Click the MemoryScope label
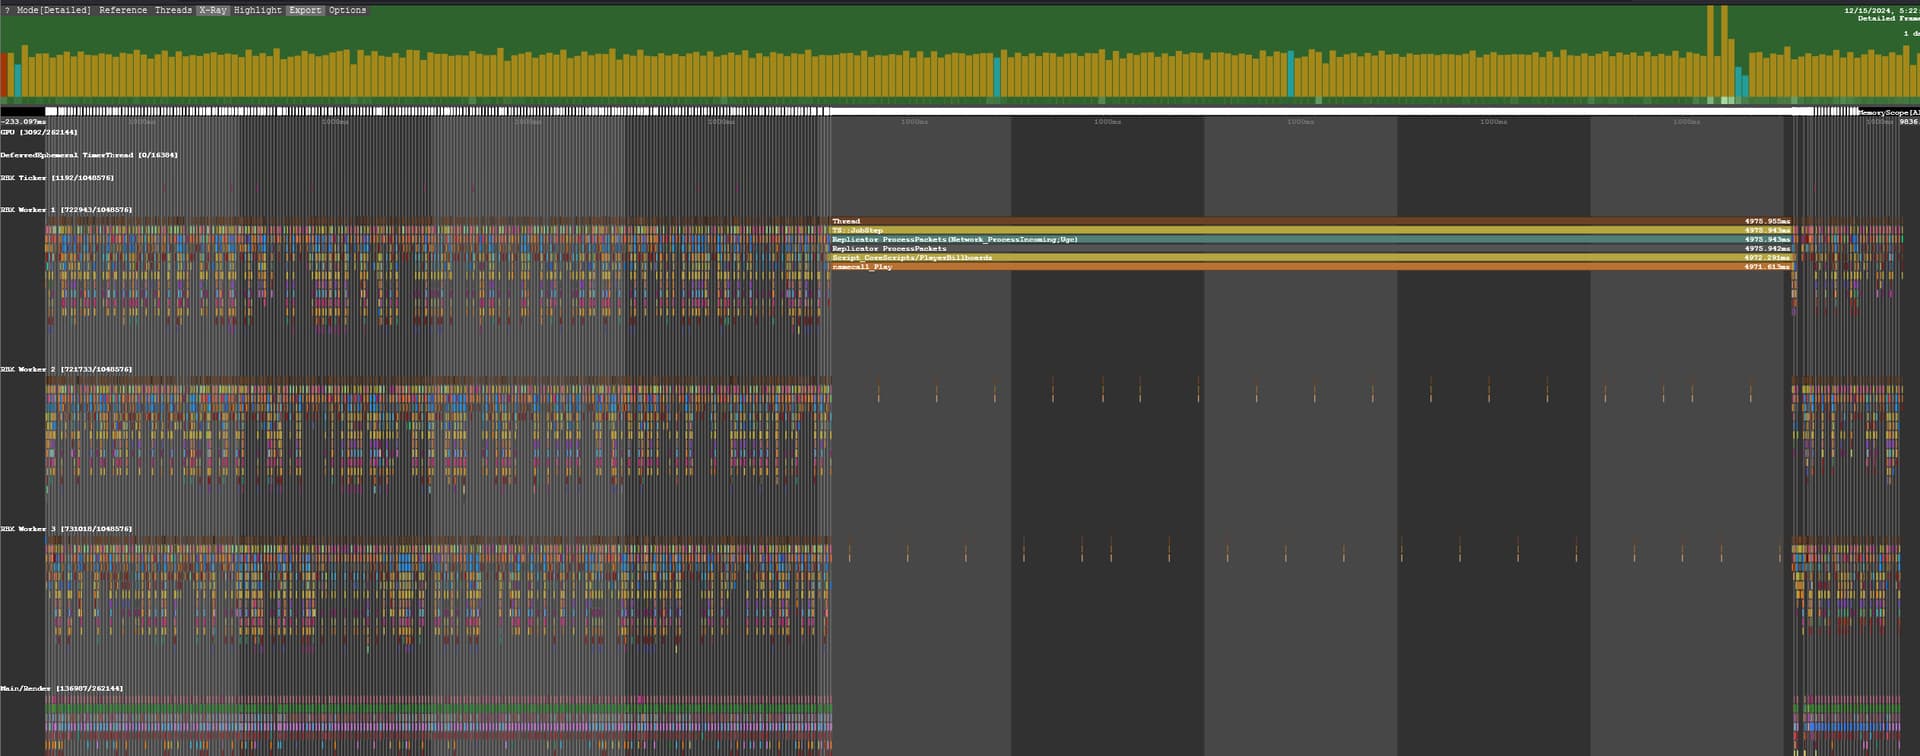This screenshot has width=1920, height=756. coord(1889,112)
